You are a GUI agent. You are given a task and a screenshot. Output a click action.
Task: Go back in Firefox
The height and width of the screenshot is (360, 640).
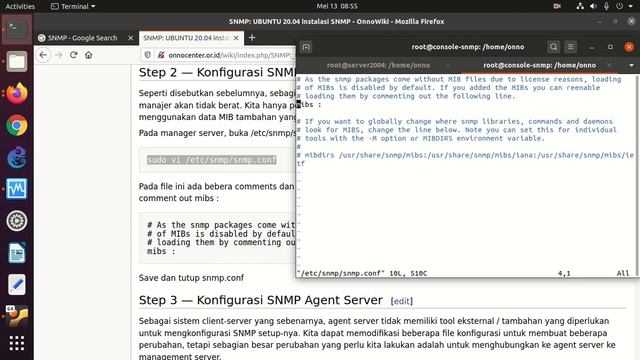(43, 55)
